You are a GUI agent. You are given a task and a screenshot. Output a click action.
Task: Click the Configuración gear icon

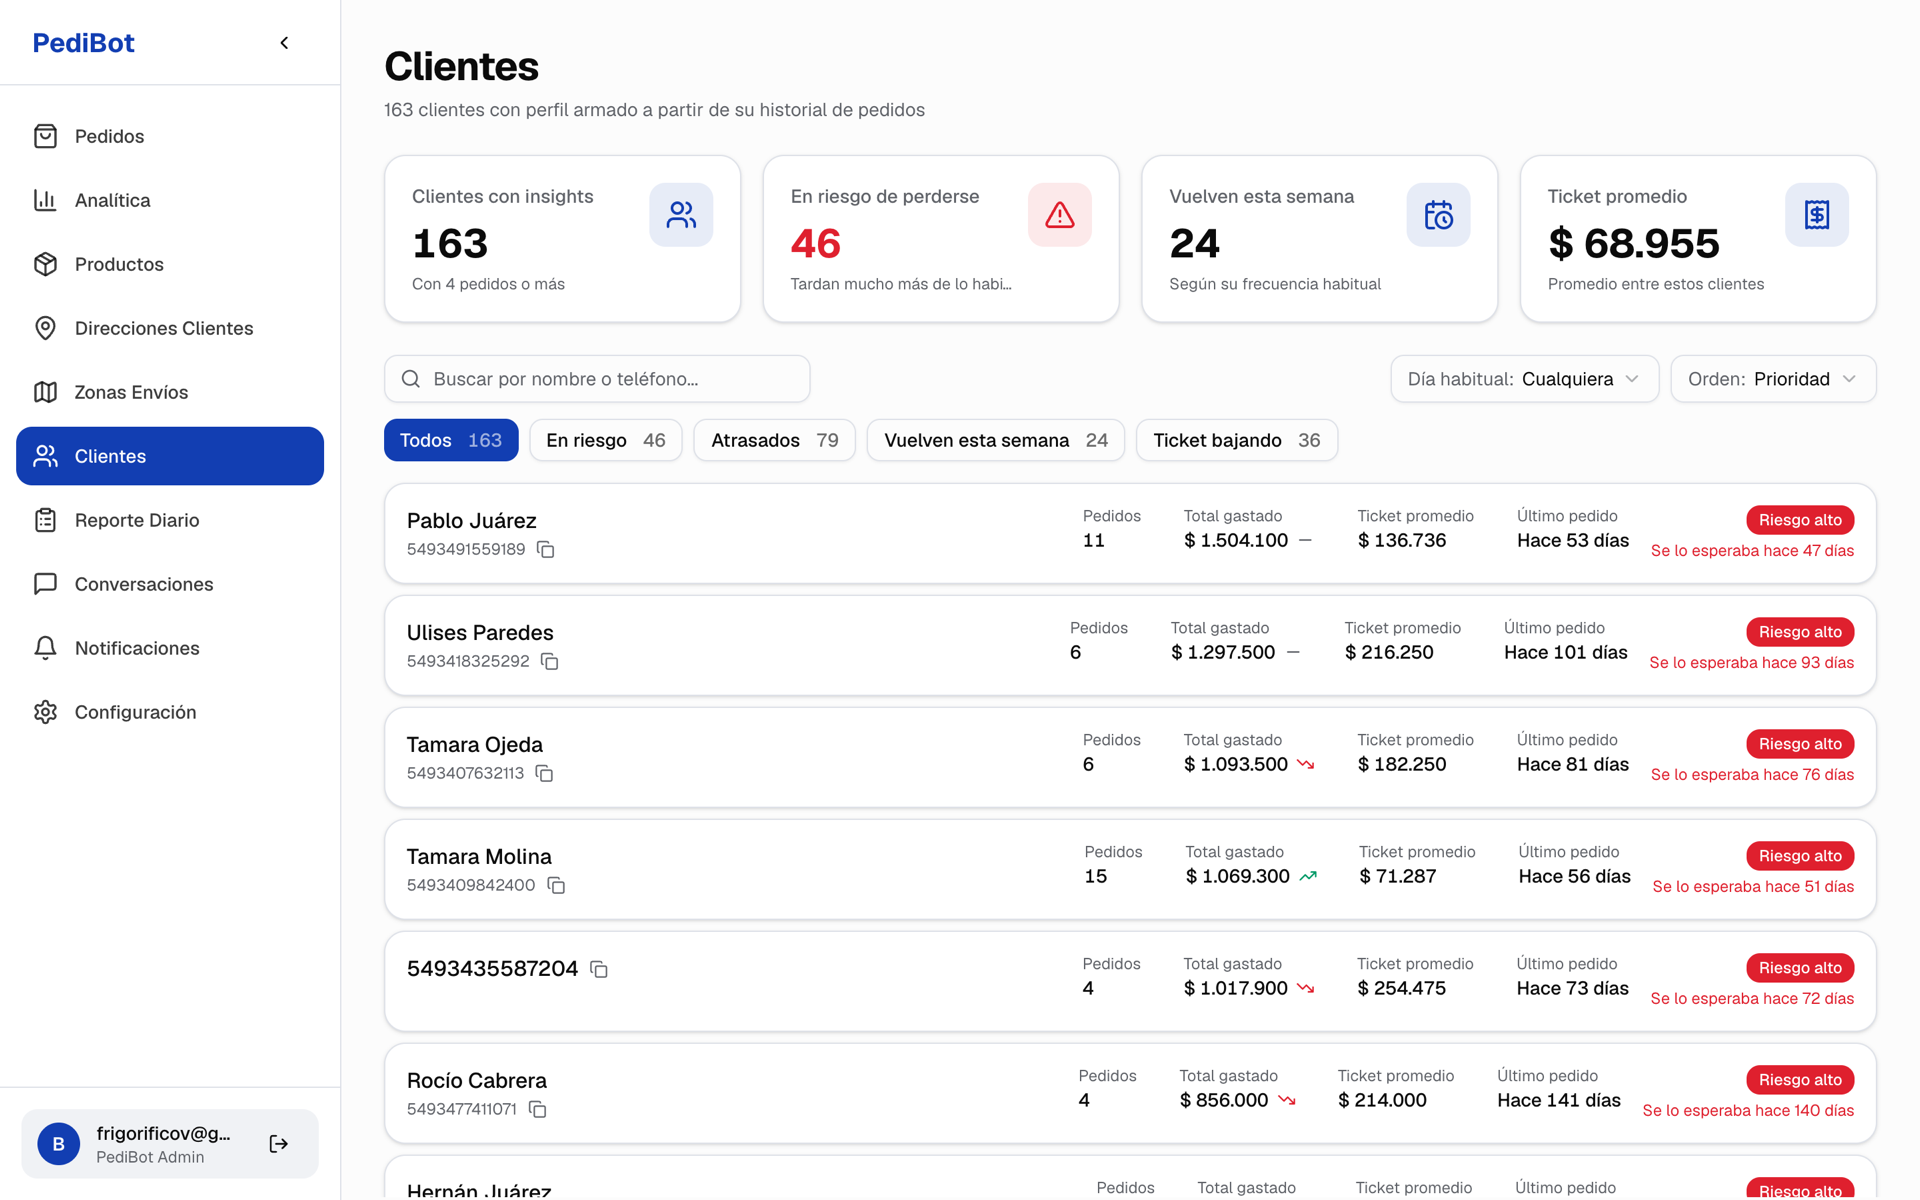pos(45,712)
